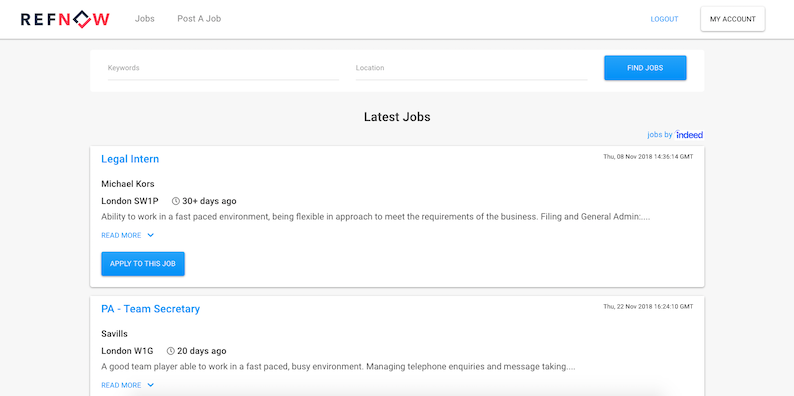794x396 pixels.
Task: Click the clock icon beside 30+ days ago
Action: [x=176, y=201]
